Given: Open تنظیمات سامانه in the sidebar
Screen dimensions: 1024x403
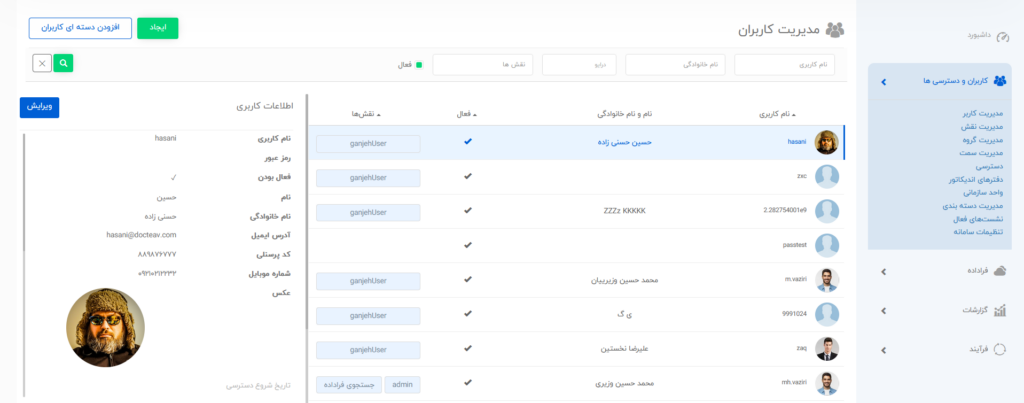Looking at the screenshot, I should 978,232.
